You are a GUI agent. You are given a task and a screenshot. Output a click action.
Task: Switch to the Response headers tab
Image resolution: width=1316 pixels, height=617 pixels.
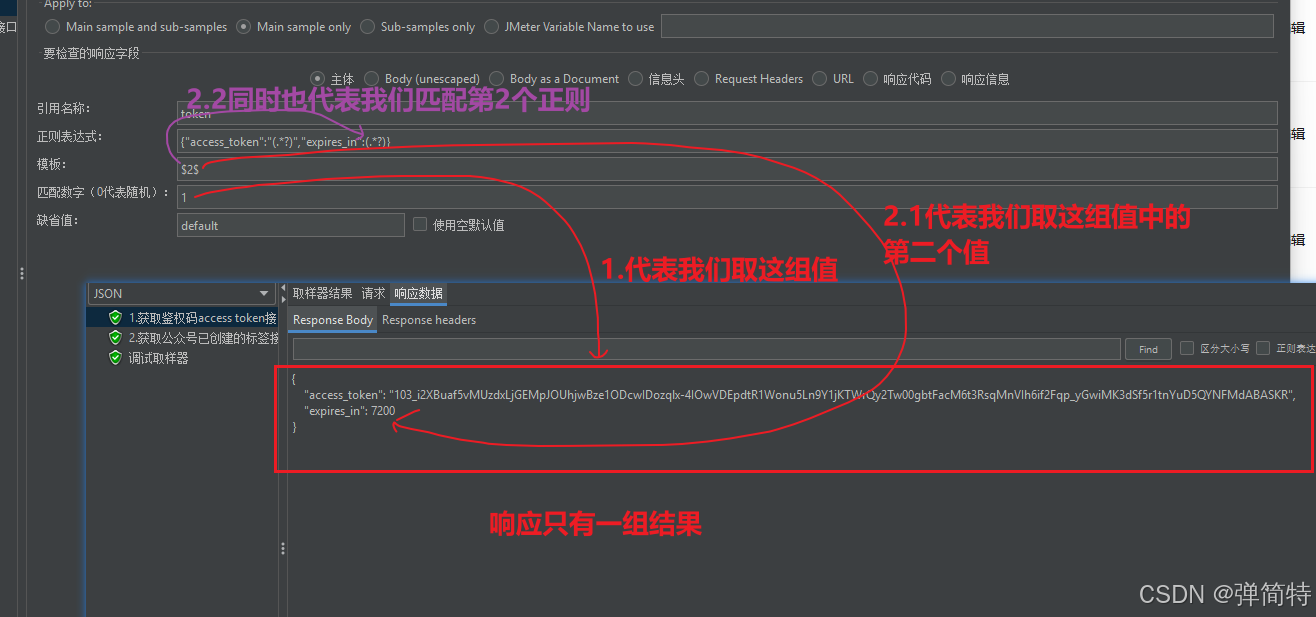click(428, 319)
